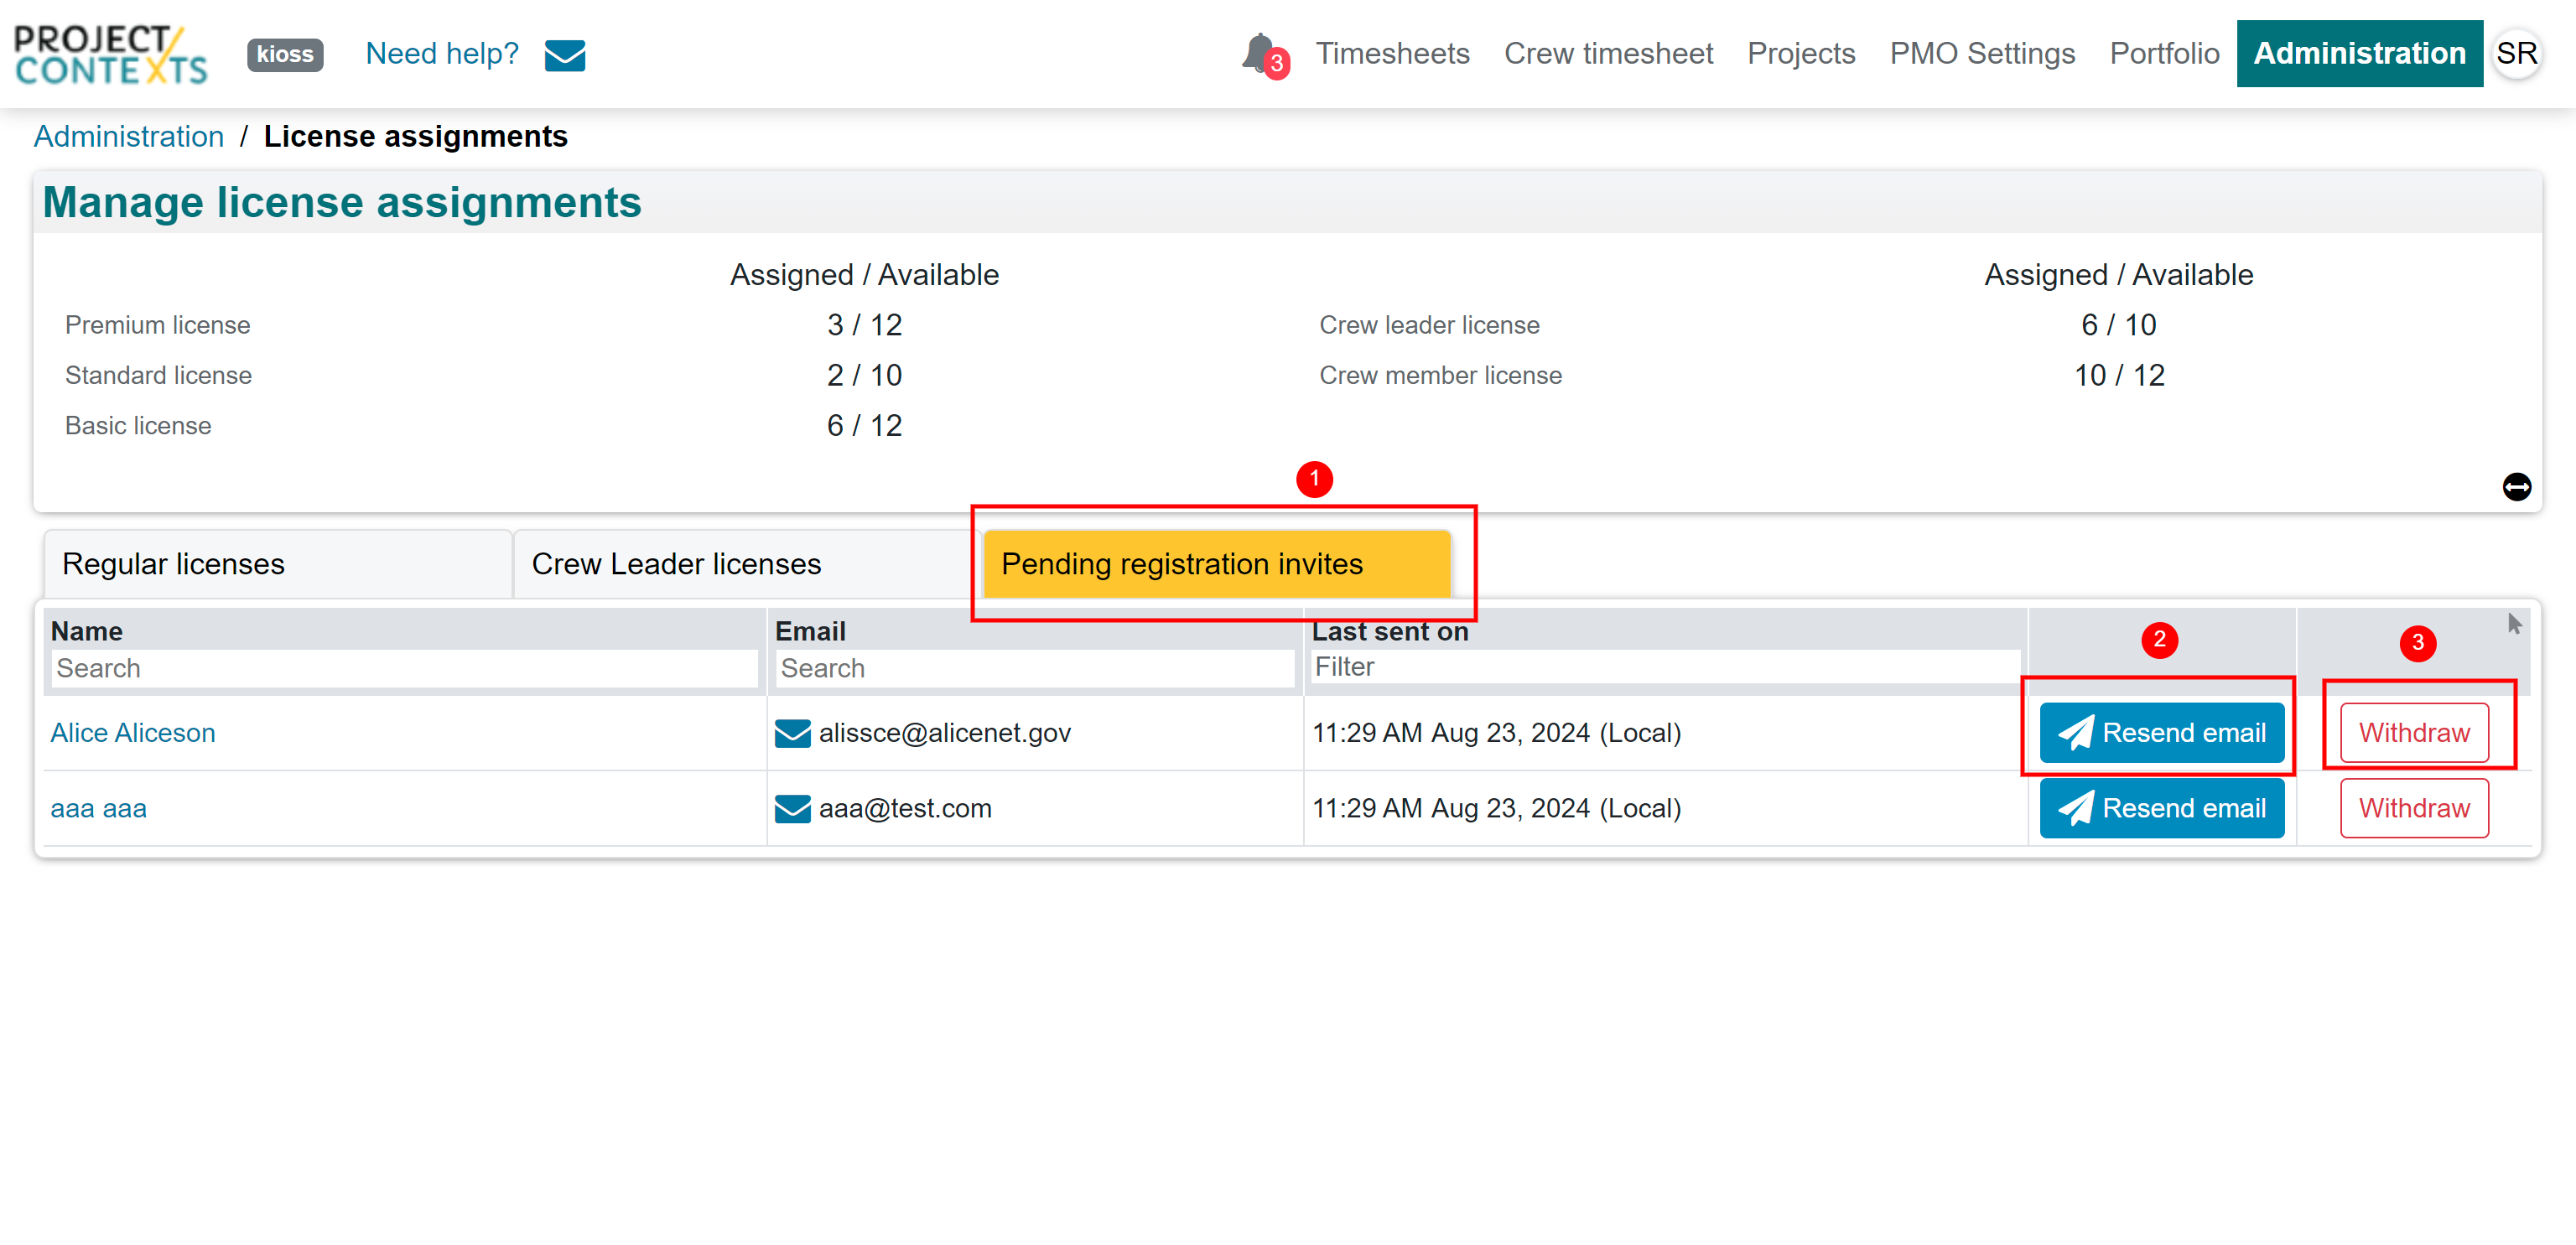Click the Email column header
Screen dimensions: 2576x1245
coord(810,631)
